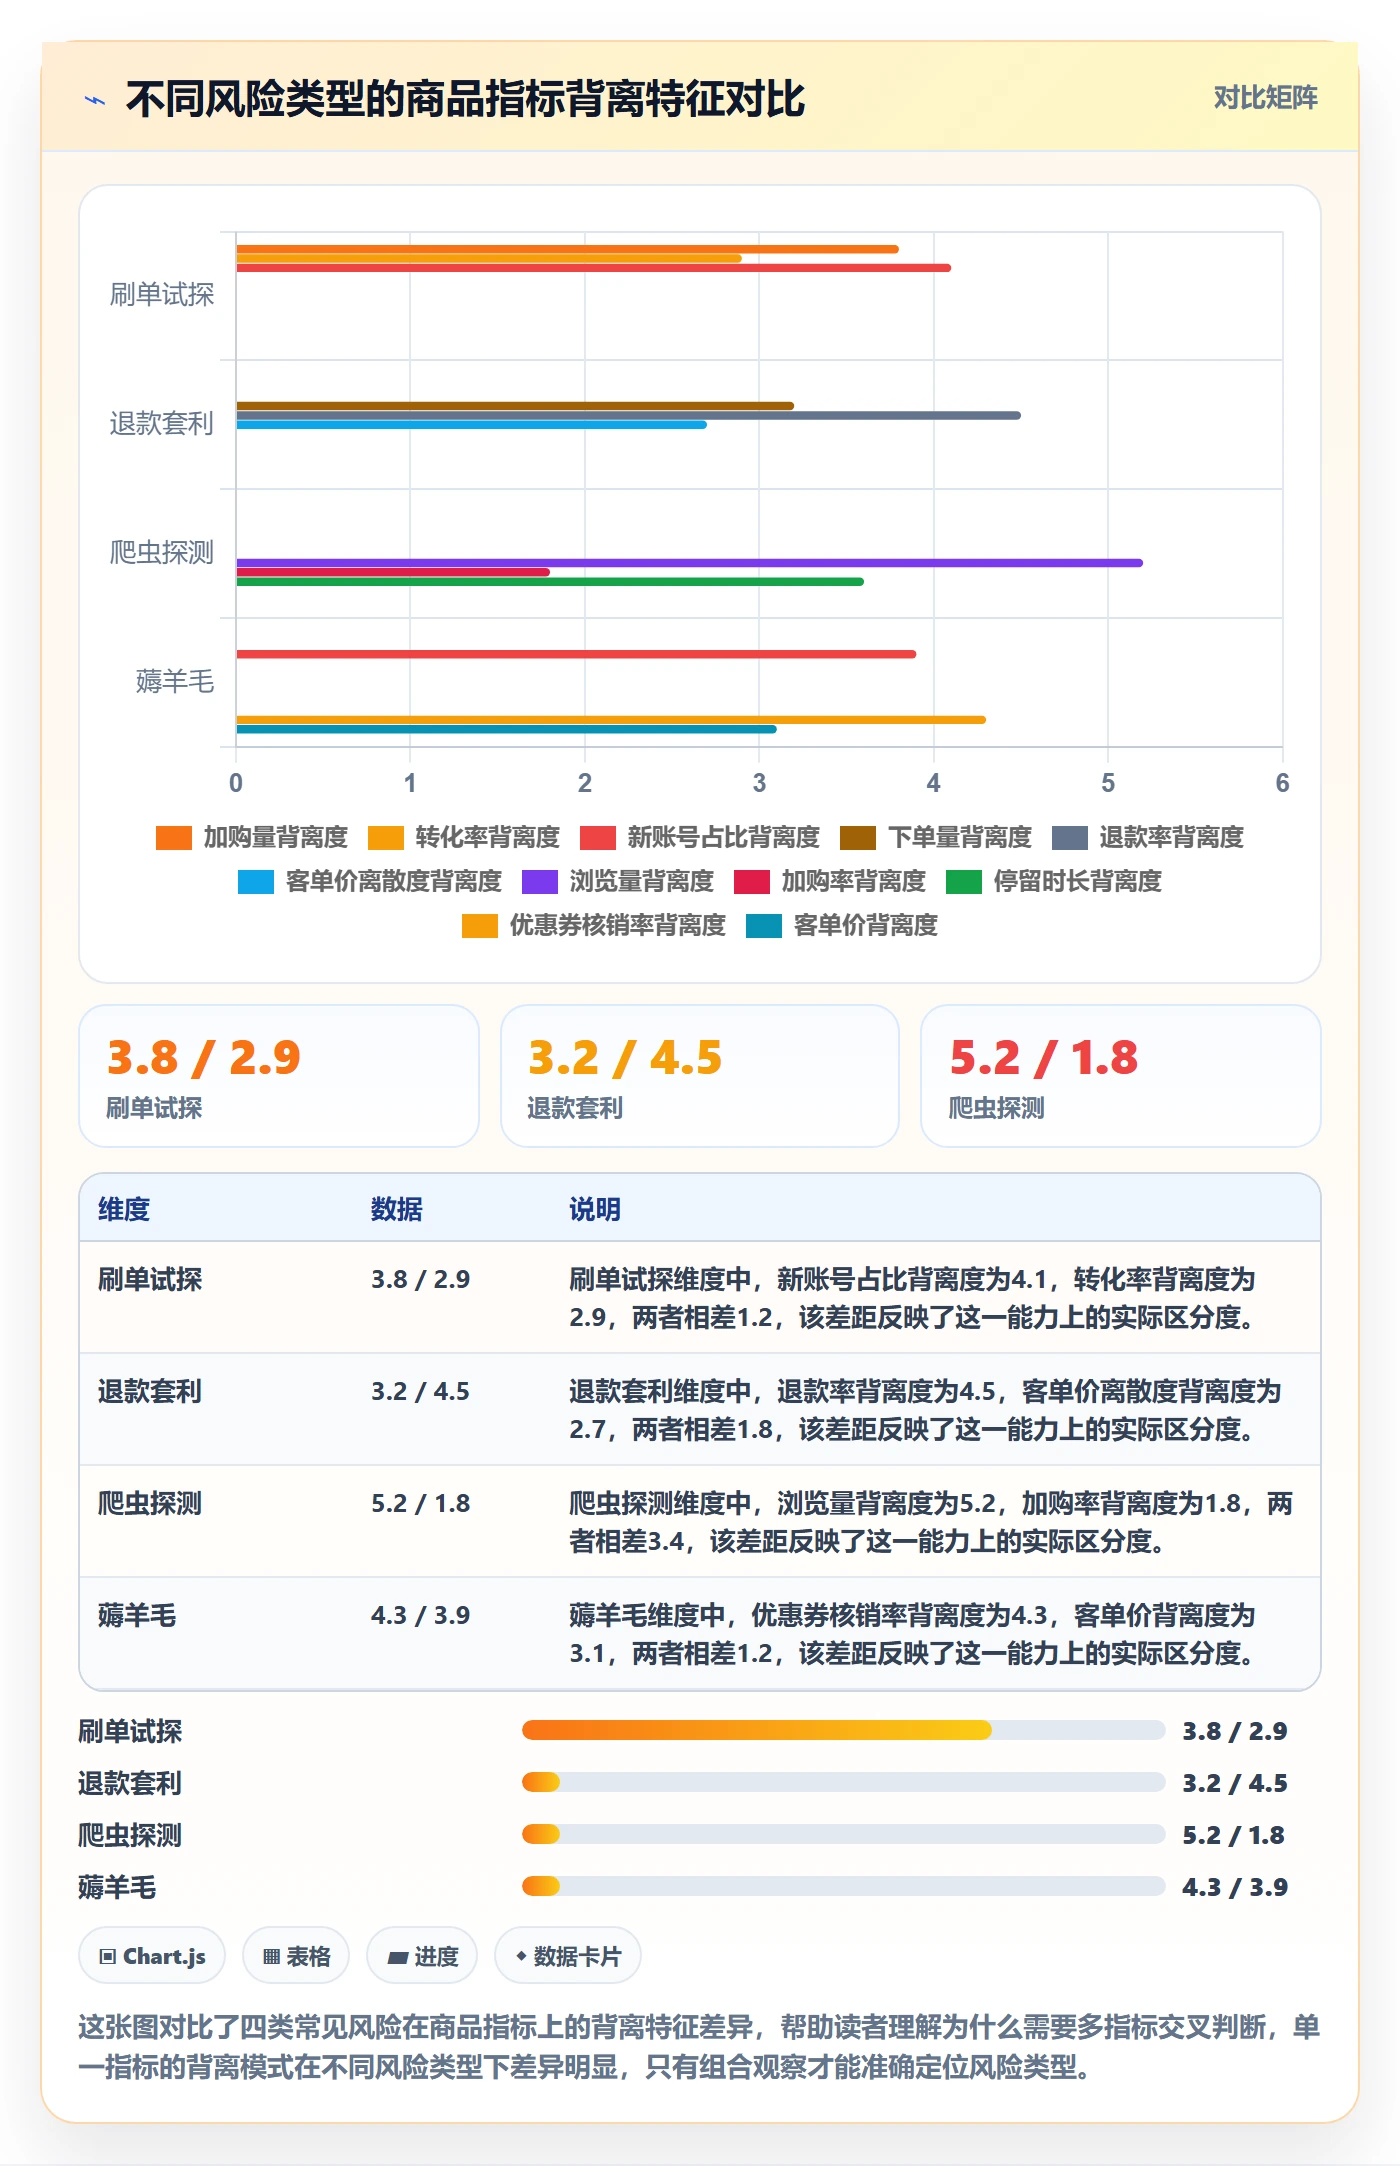This screenshot has height=2166, width=1400.
Task: Open the 3.8 / 2.9 刷单试探 card
Action: (x=279, y=1076)
